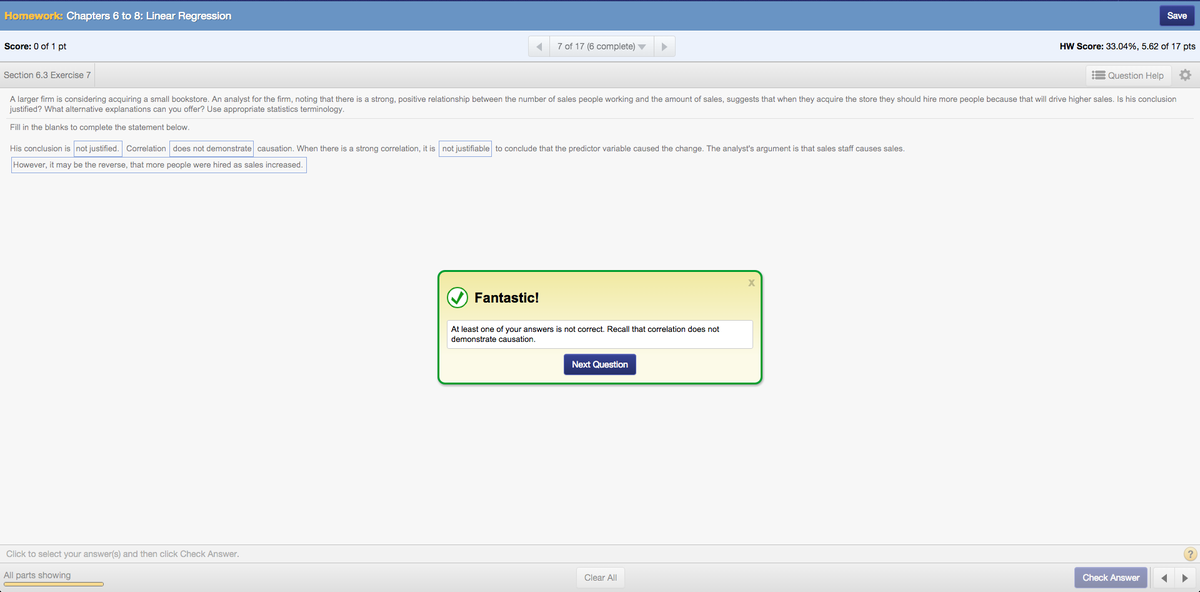1200x592 pixels.
Task: Close the Fantastic! popup with X
Action: pyautogui.click(x=751, y=284)
